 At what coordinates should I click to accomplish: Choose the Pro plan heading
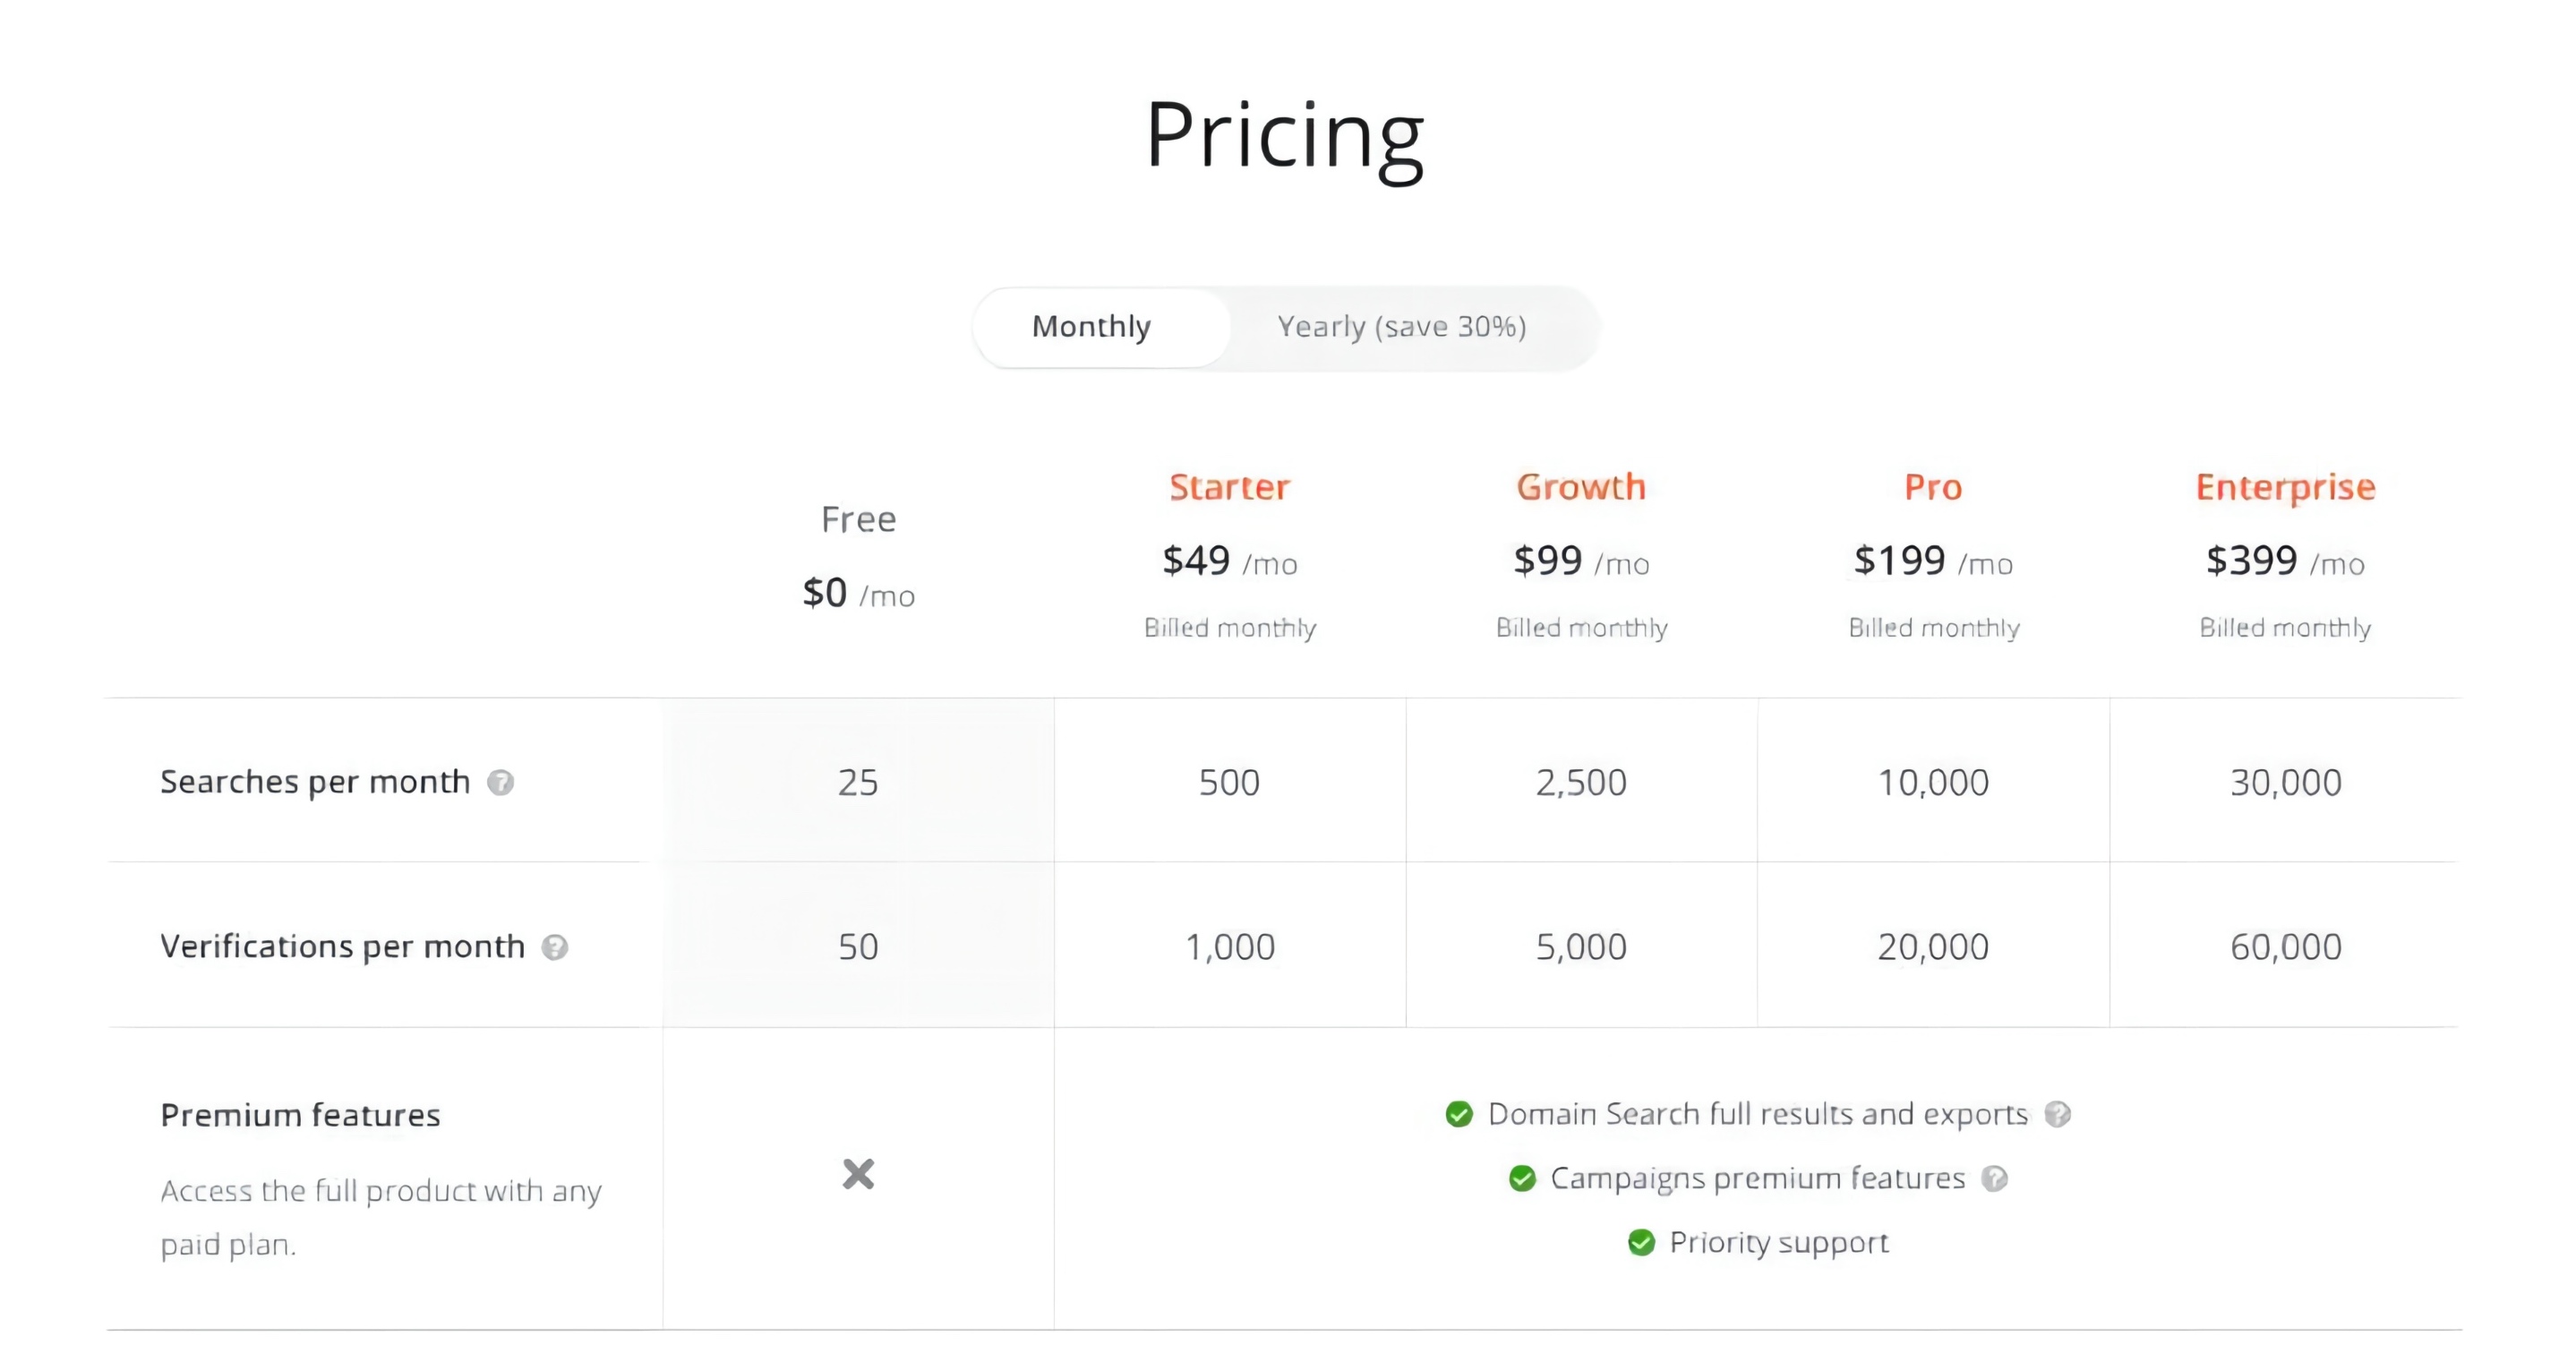[x=1933, y=487]
